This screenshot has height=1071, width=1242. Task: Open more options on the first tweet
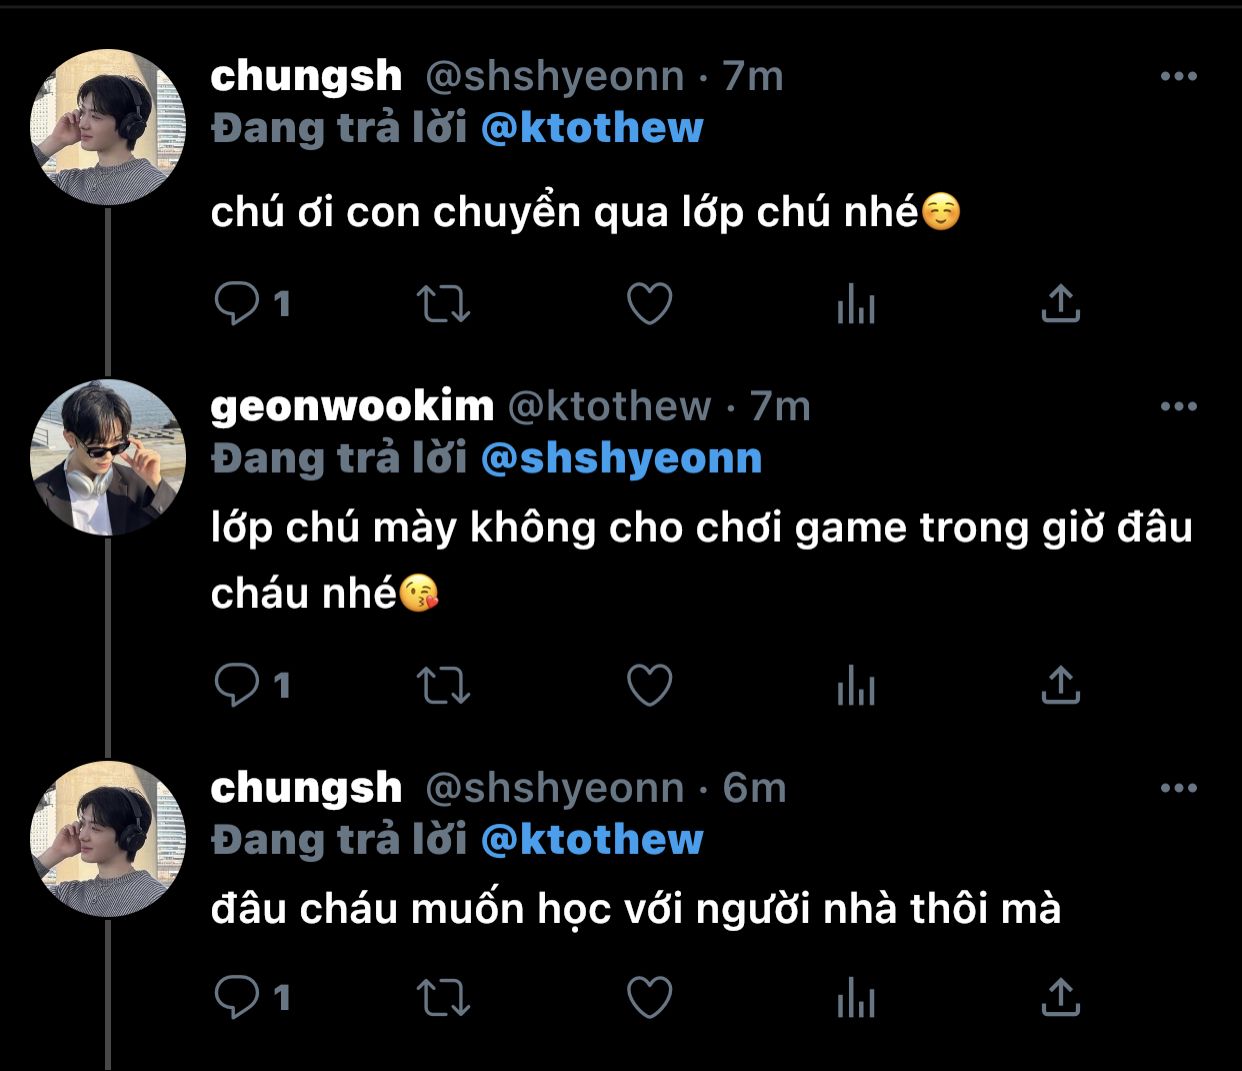tap(1179, 76)
